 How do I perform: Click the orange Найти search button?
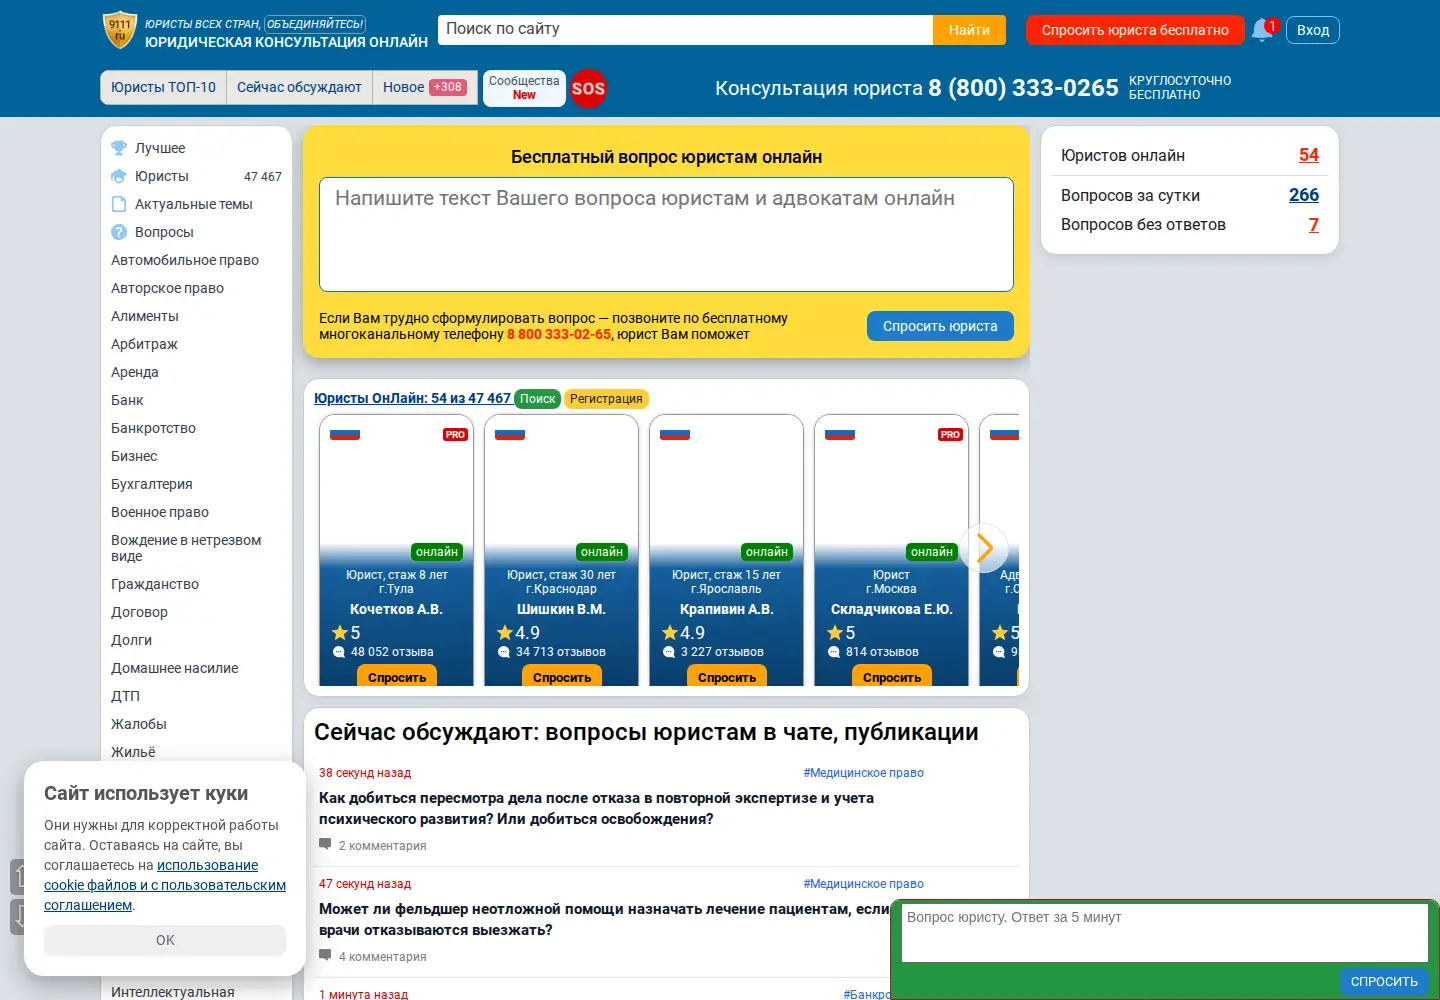[969, 30]
